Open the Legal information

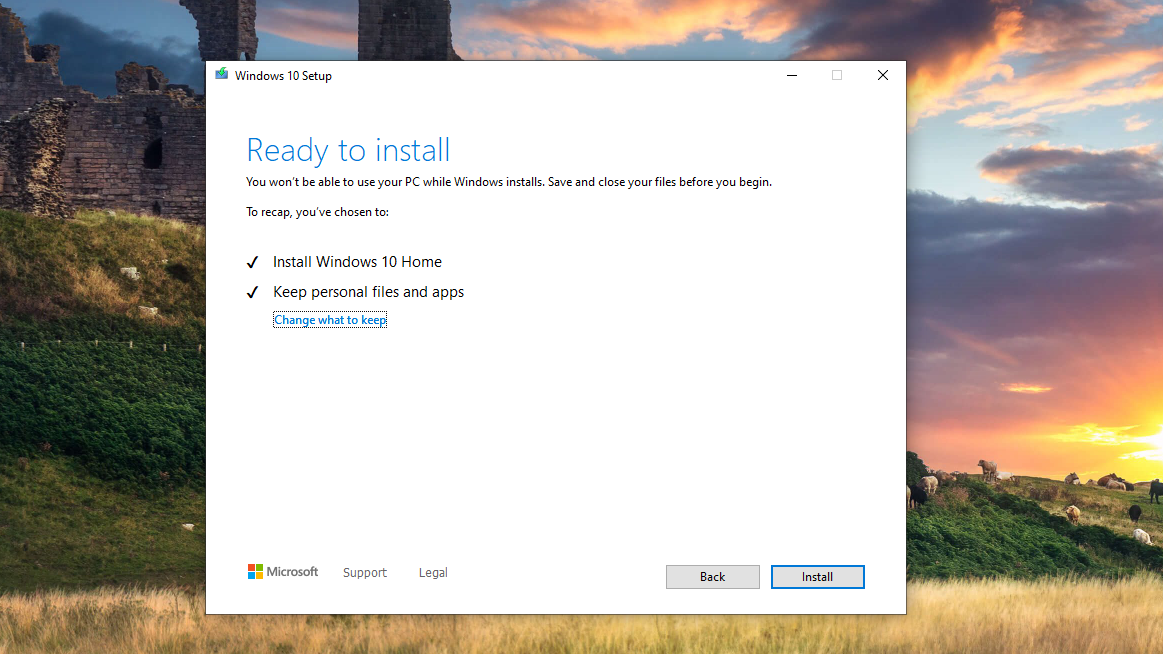coord(432,572)
